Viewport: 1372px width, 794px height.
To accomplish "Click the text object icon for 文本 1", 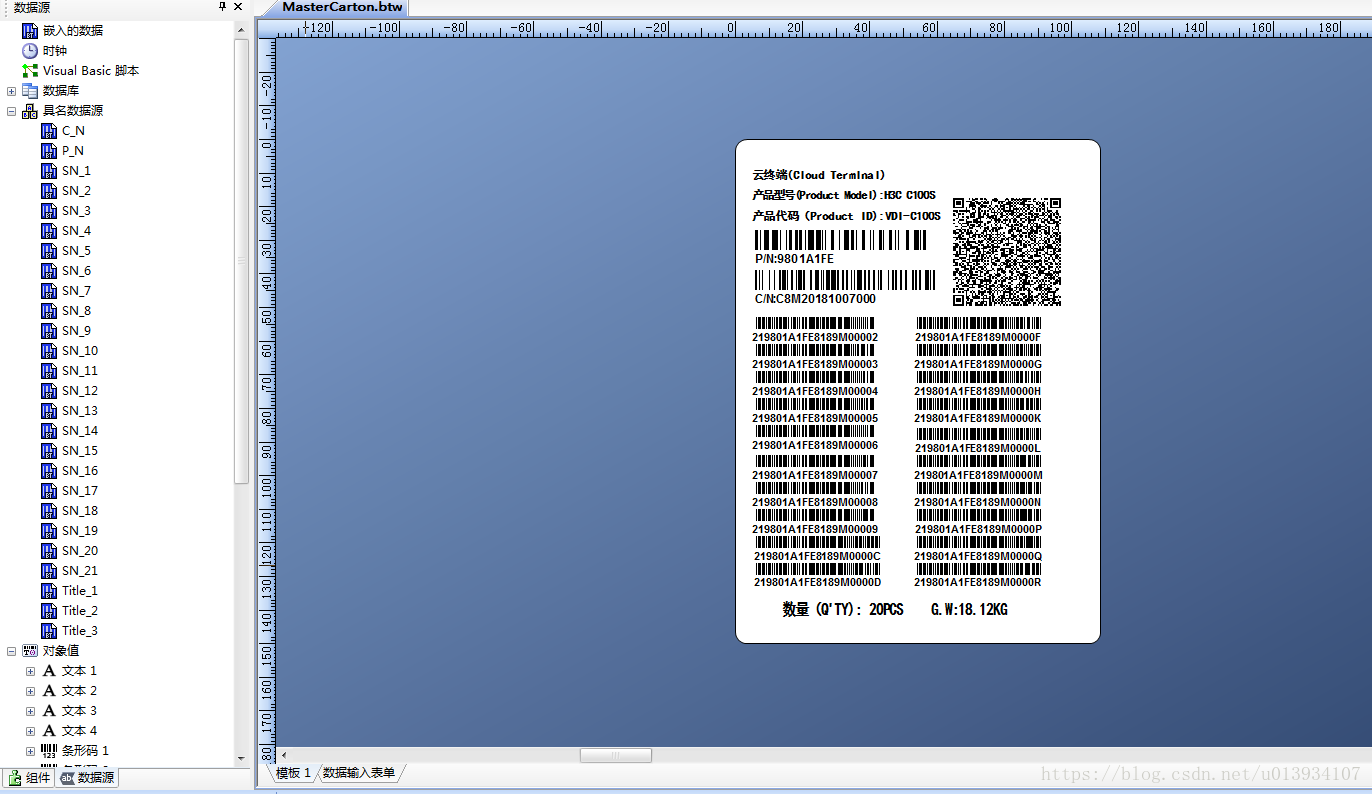I will click(x=49, y=671).
